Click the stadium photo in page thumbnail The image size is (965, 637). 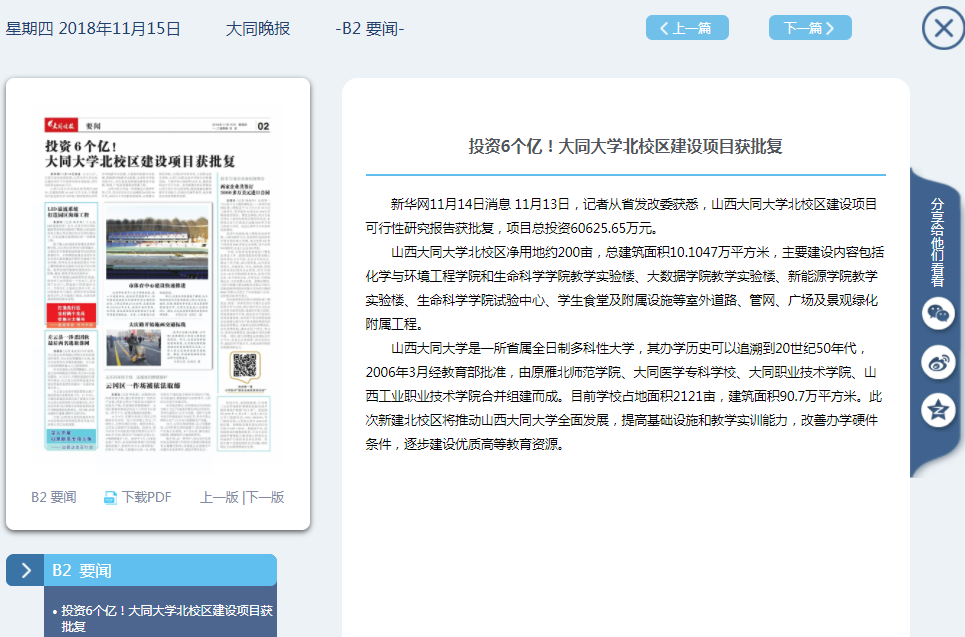pos(157,242)
